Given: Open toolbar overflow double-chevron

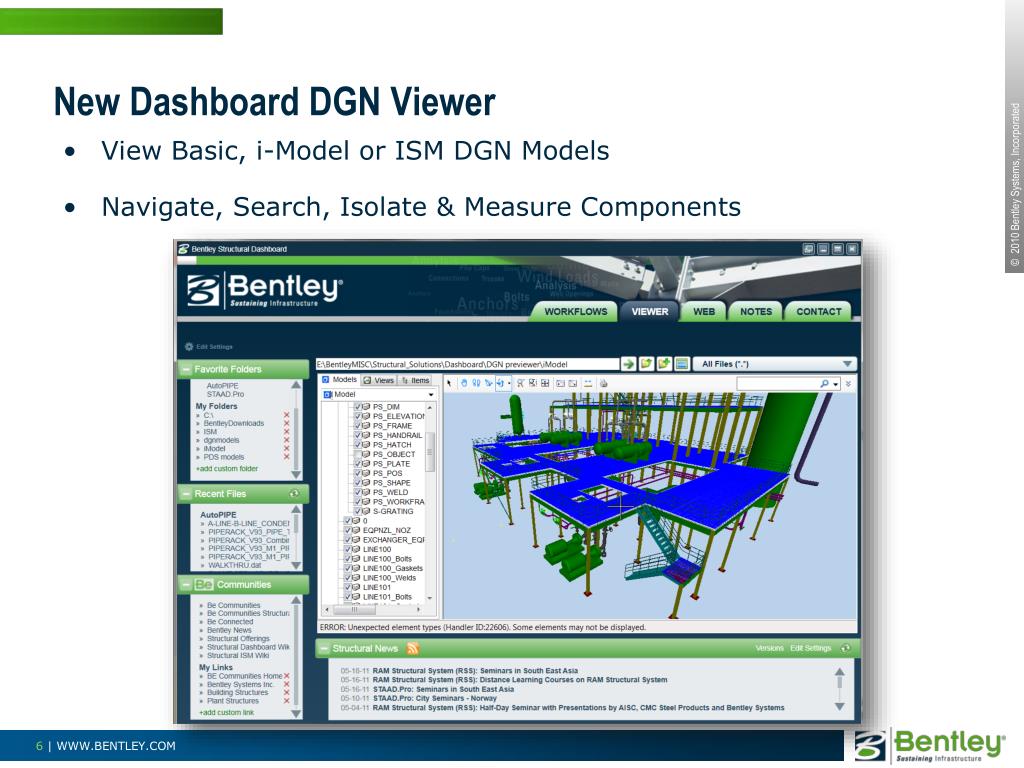Looking at the screenshot, I should tap(848, 384).
